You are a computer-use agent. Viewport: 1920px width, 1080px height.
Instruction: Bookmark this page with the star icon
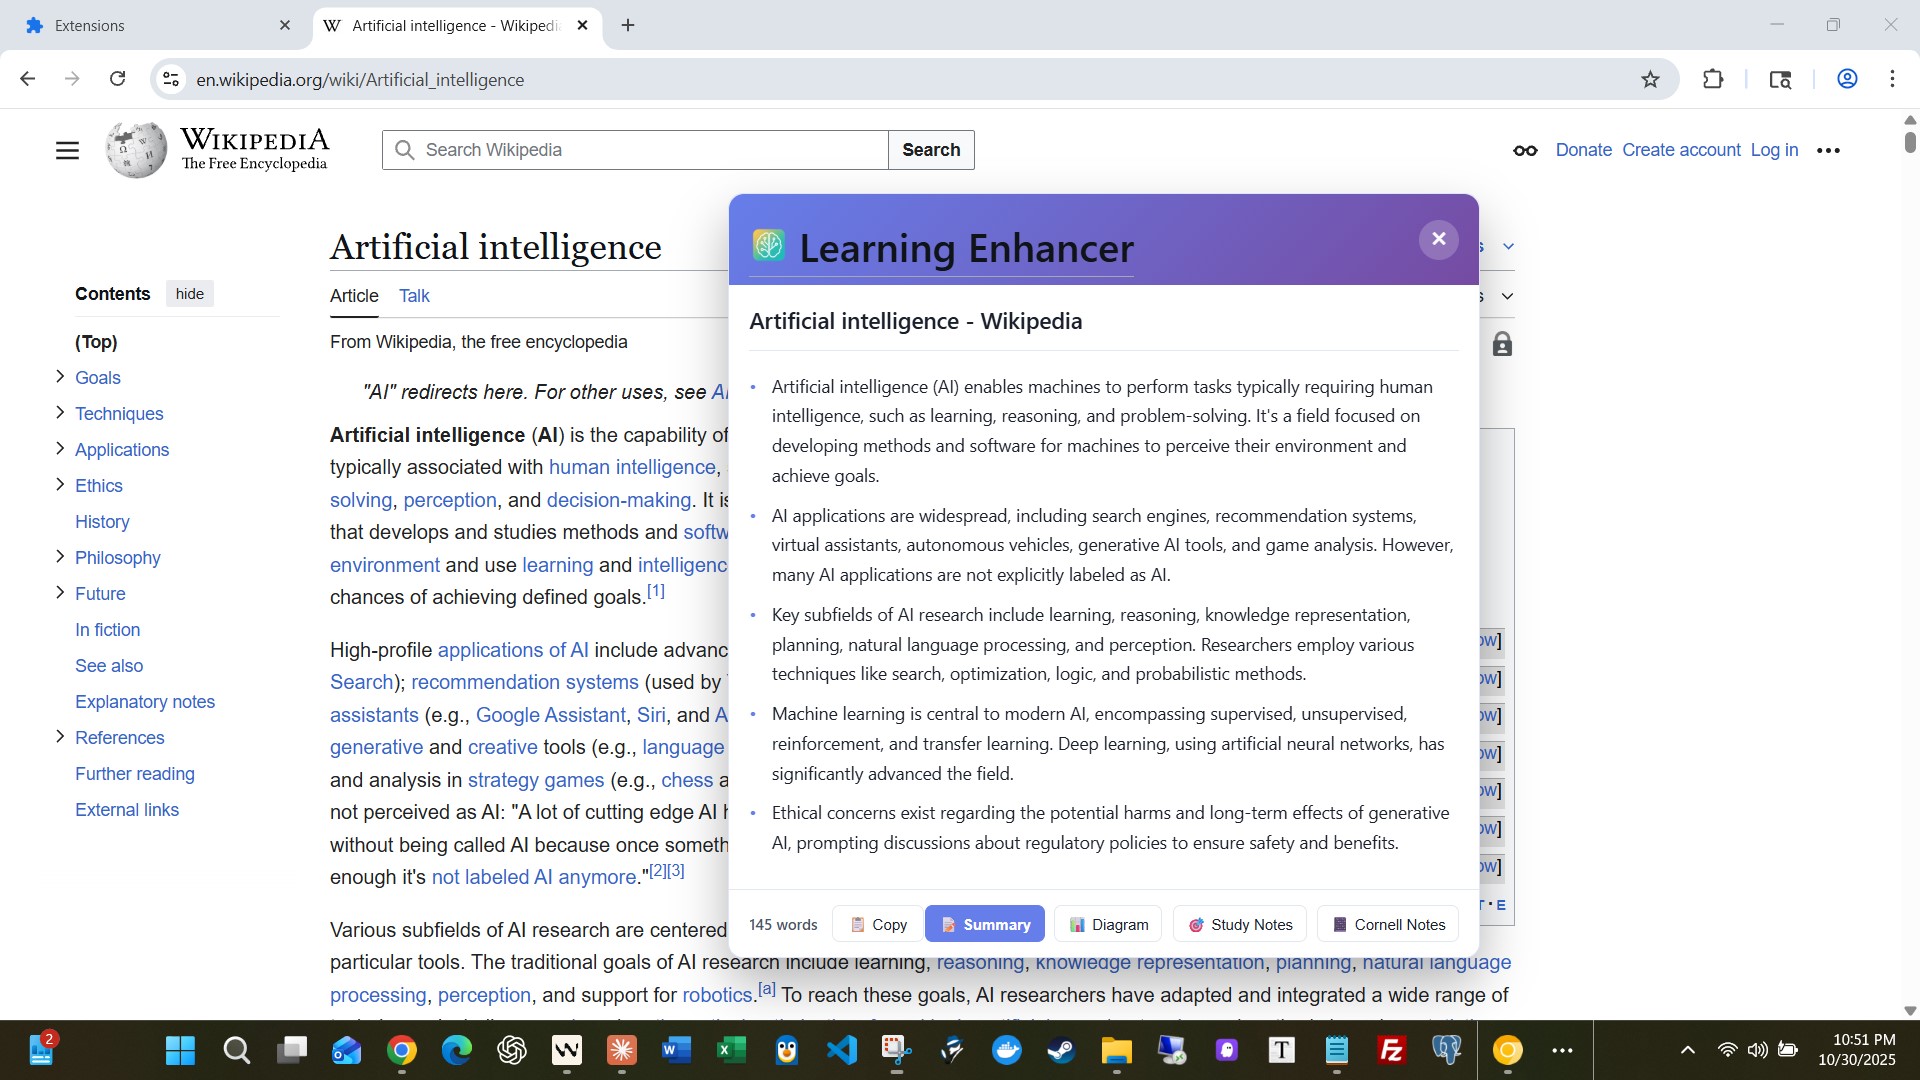pos(1650,79)
